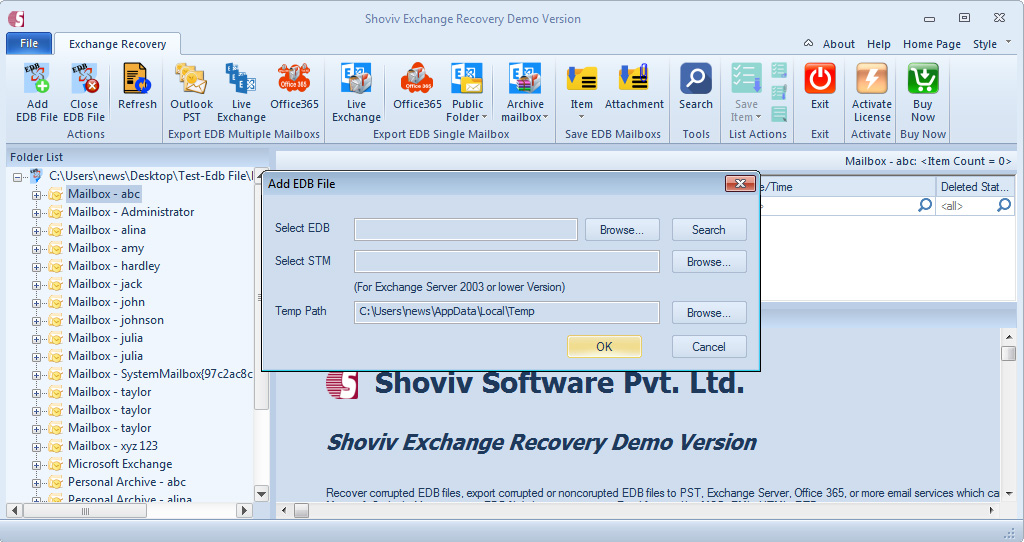Open the File menu tab
The image size is (1024, 542).
(29, 43)
